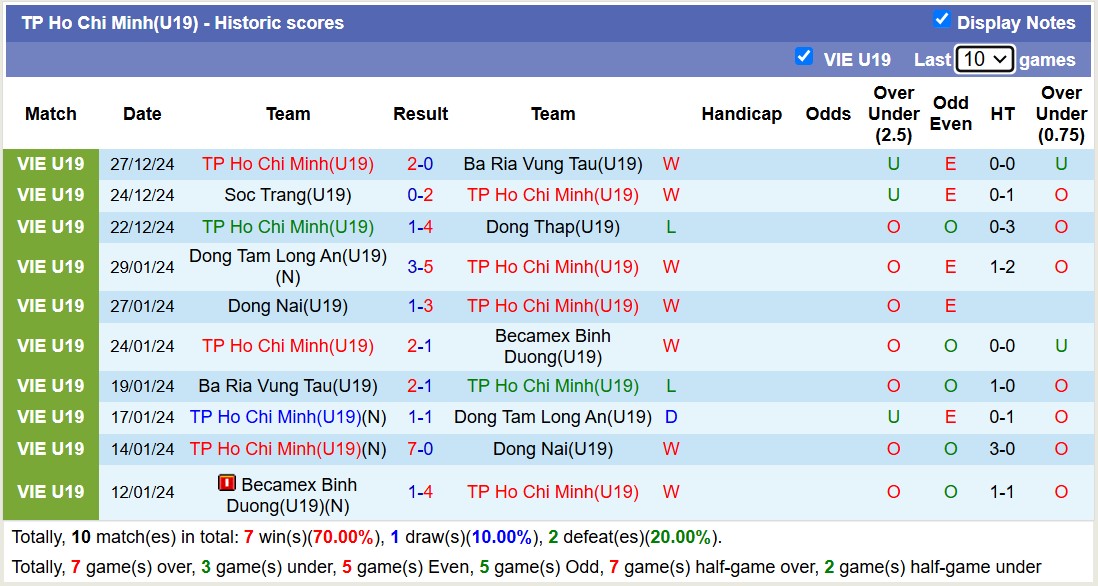
Task: Click Dong Thap(U19) in the 22/12/24 row
Action: click(553, 227)
